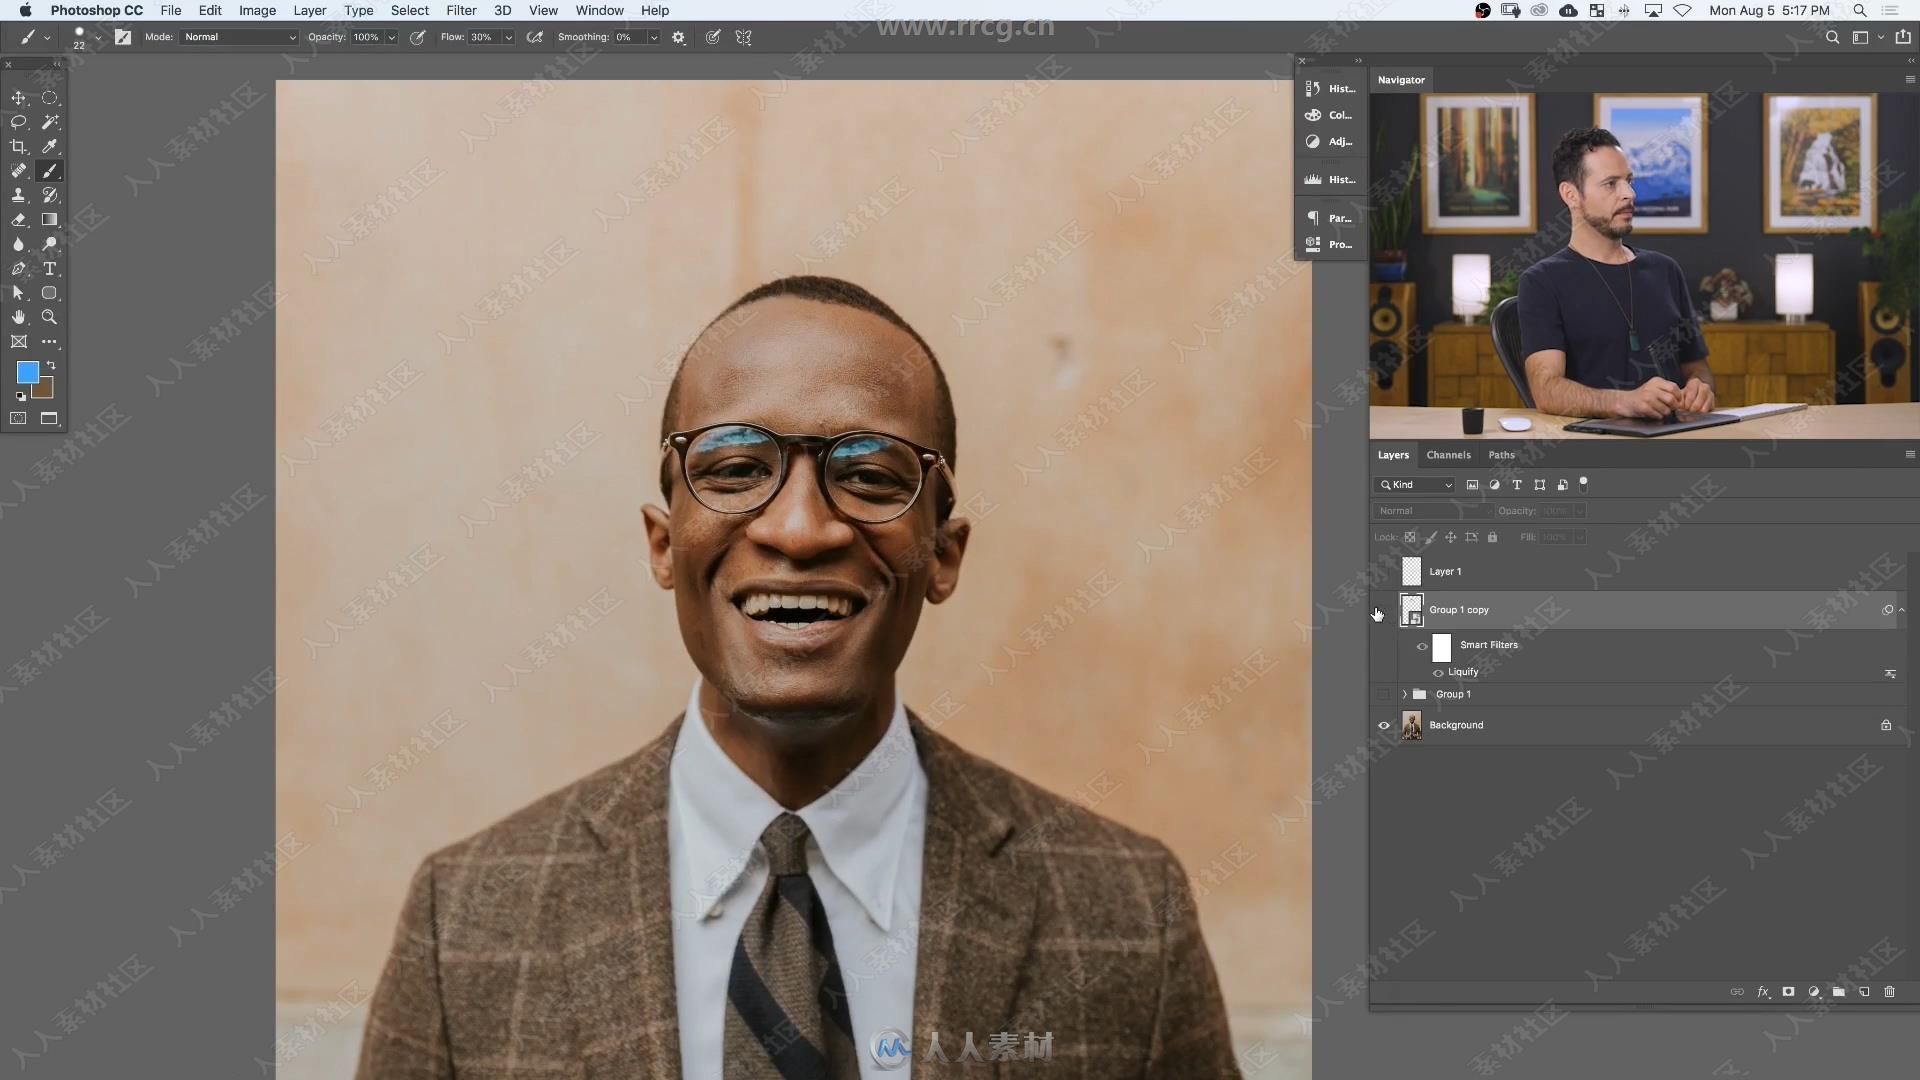This screenshot has width=1920, height=1080.
Task: Select the Gradient tool
Action: 49,220
